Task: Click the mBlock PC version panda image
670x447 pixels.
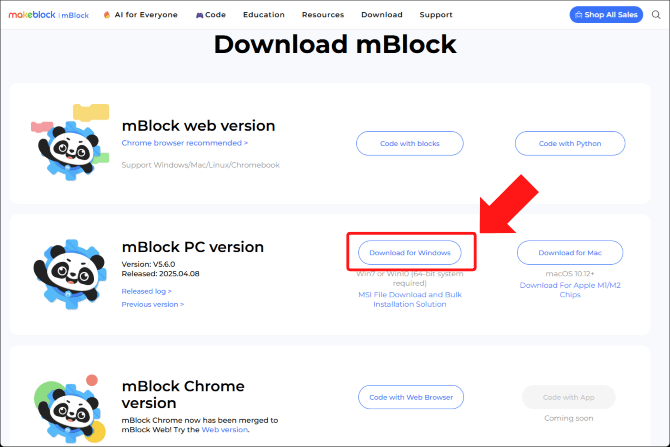Action: [70, 274]
